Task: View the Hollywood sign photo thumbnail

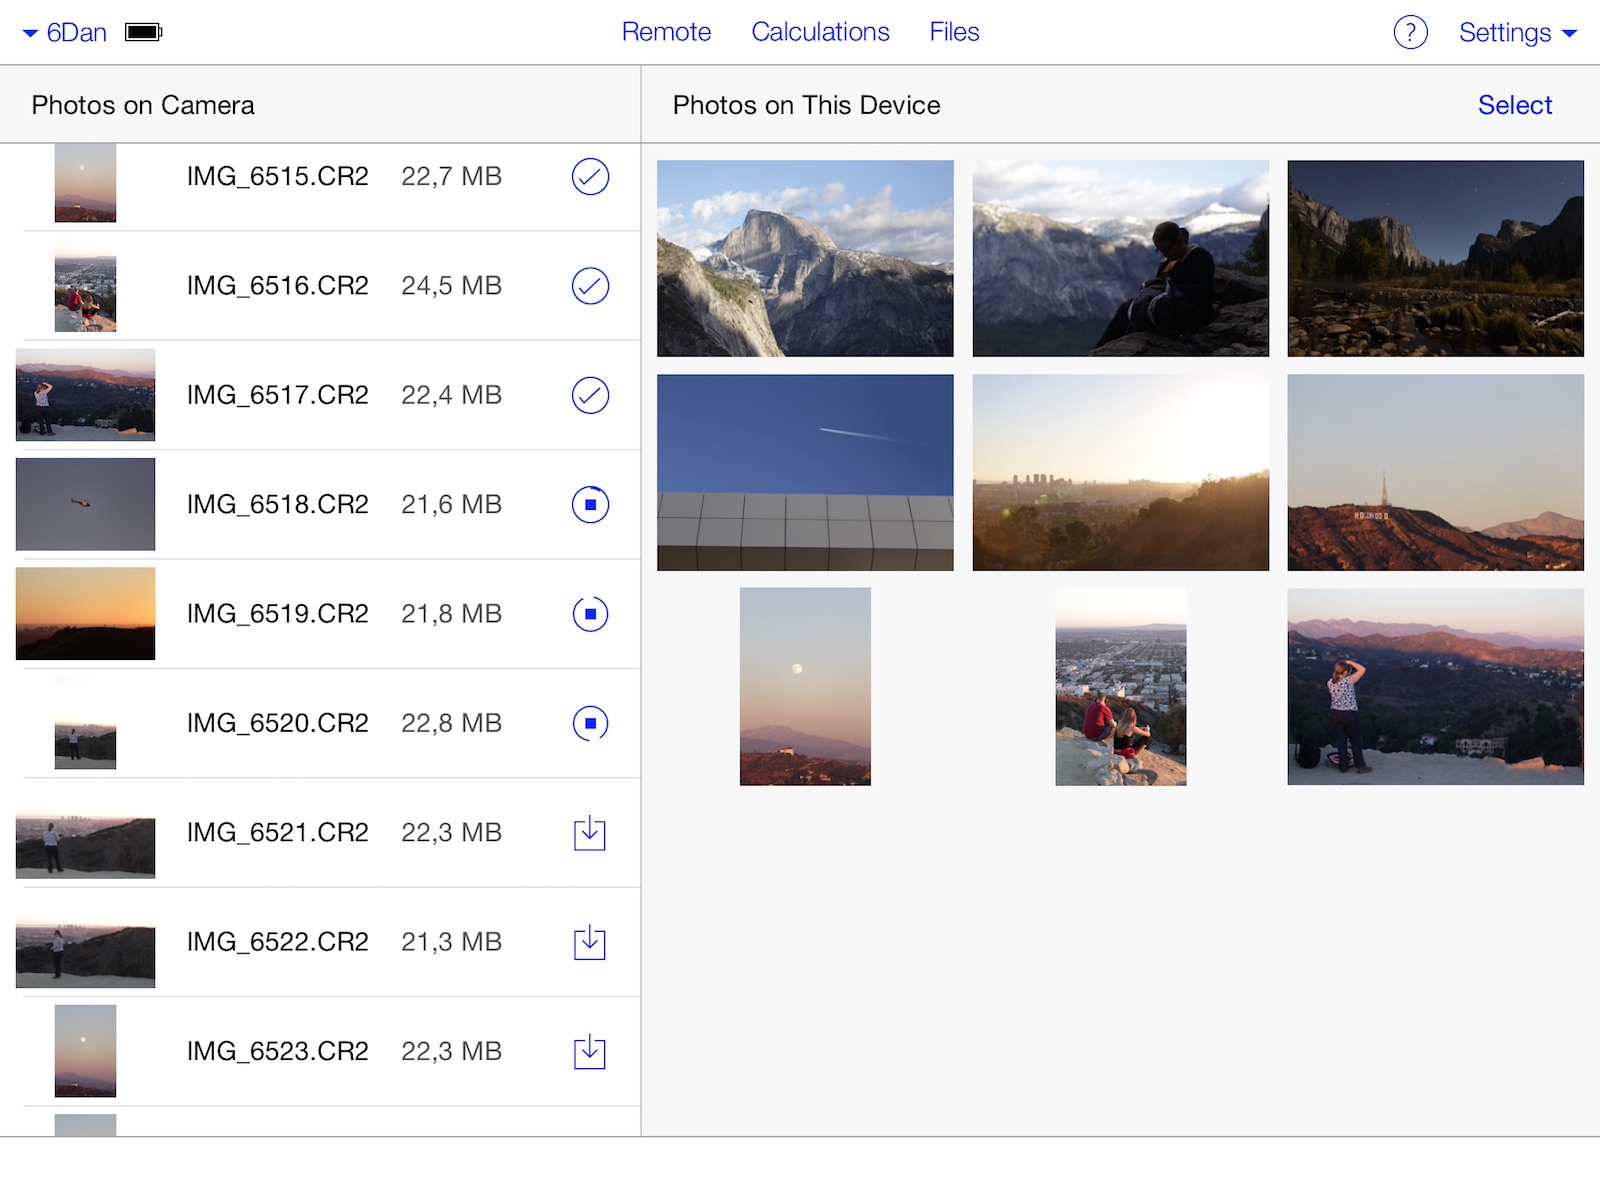Action: pos(1435,472)
